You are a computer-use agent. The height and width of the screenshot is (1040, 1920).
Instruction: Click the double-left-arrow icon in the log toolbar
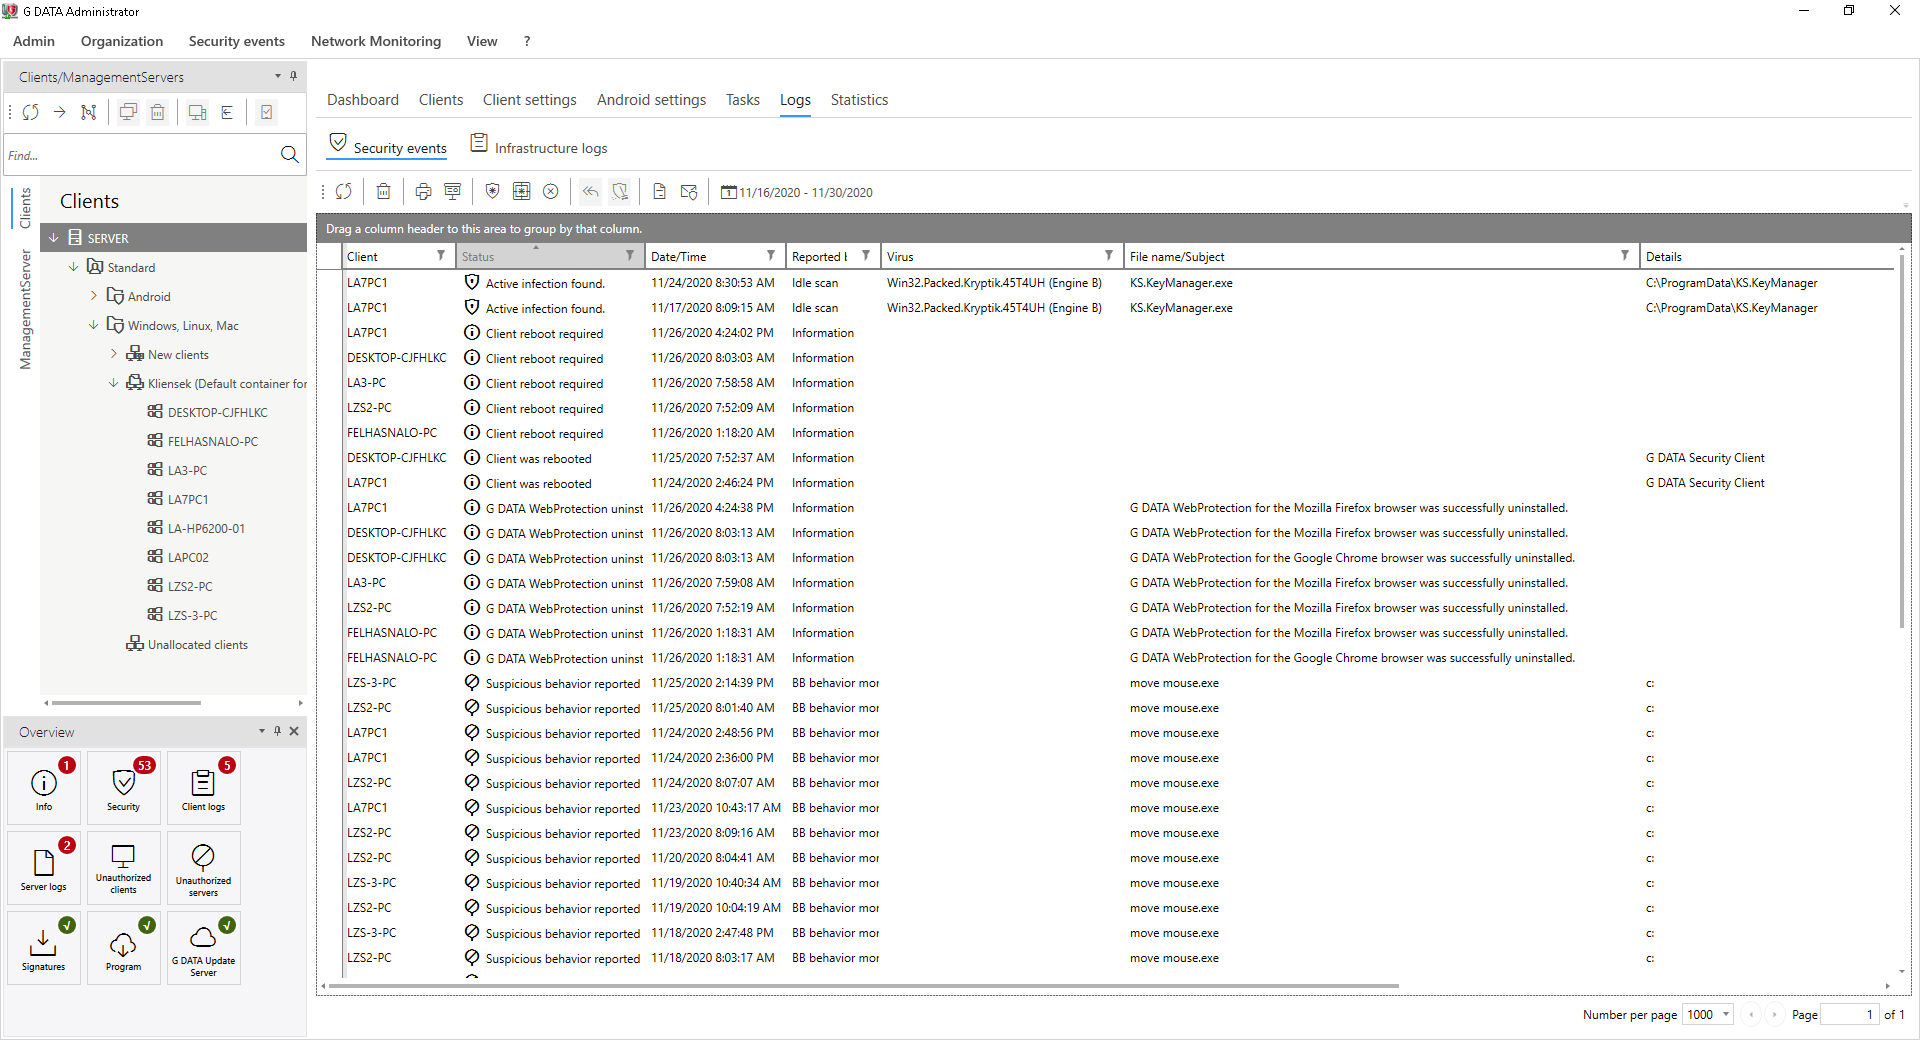pos(591,191)
